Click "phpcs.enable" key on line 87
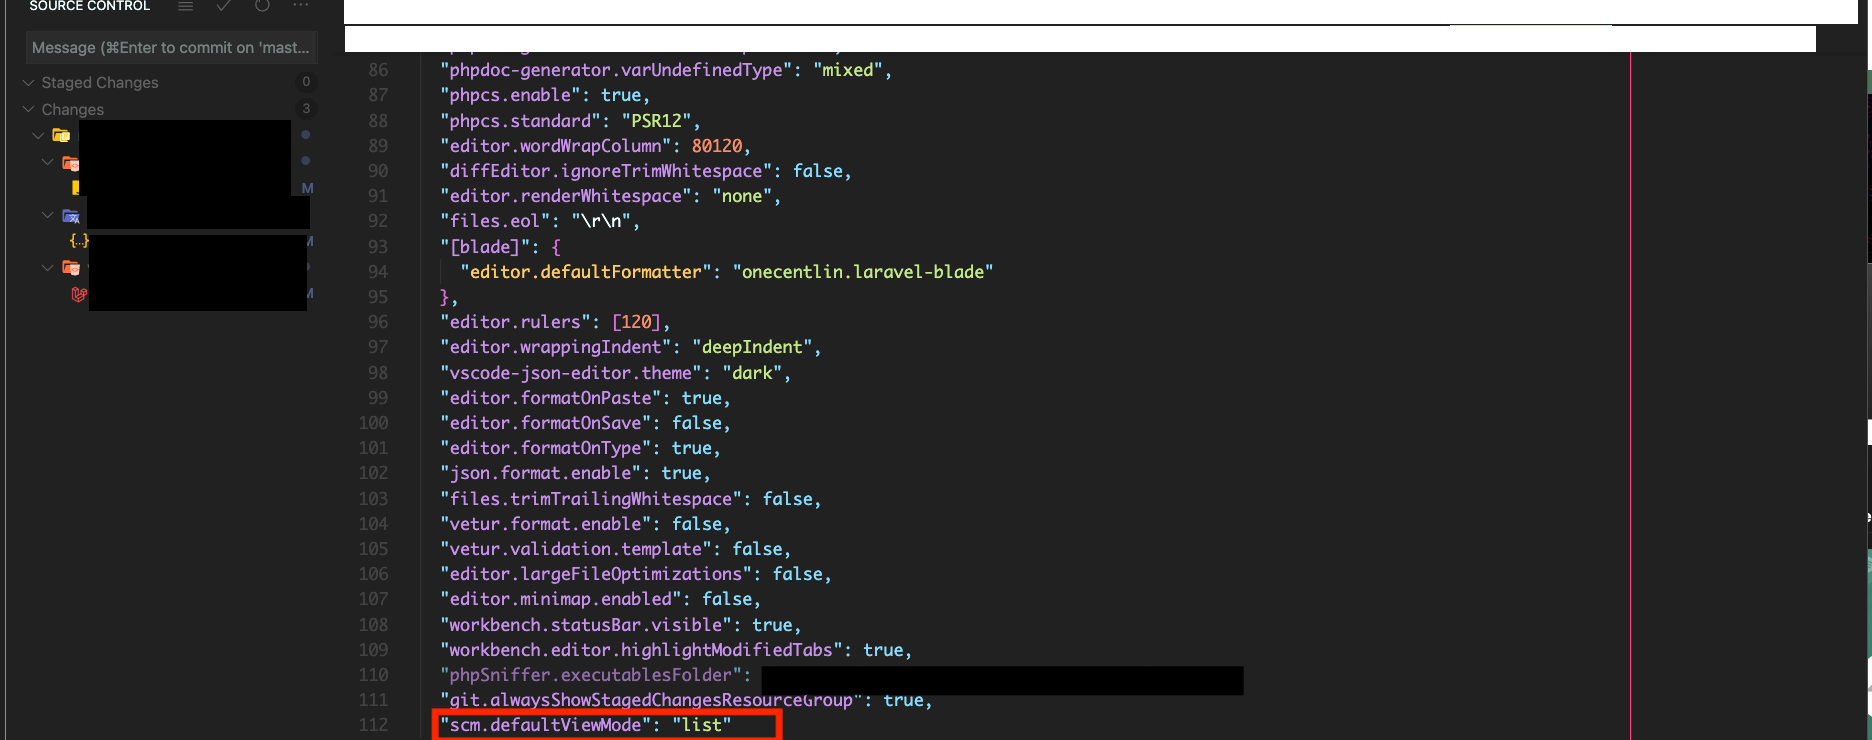This screenshot has width=1872, height=740. 511,95
